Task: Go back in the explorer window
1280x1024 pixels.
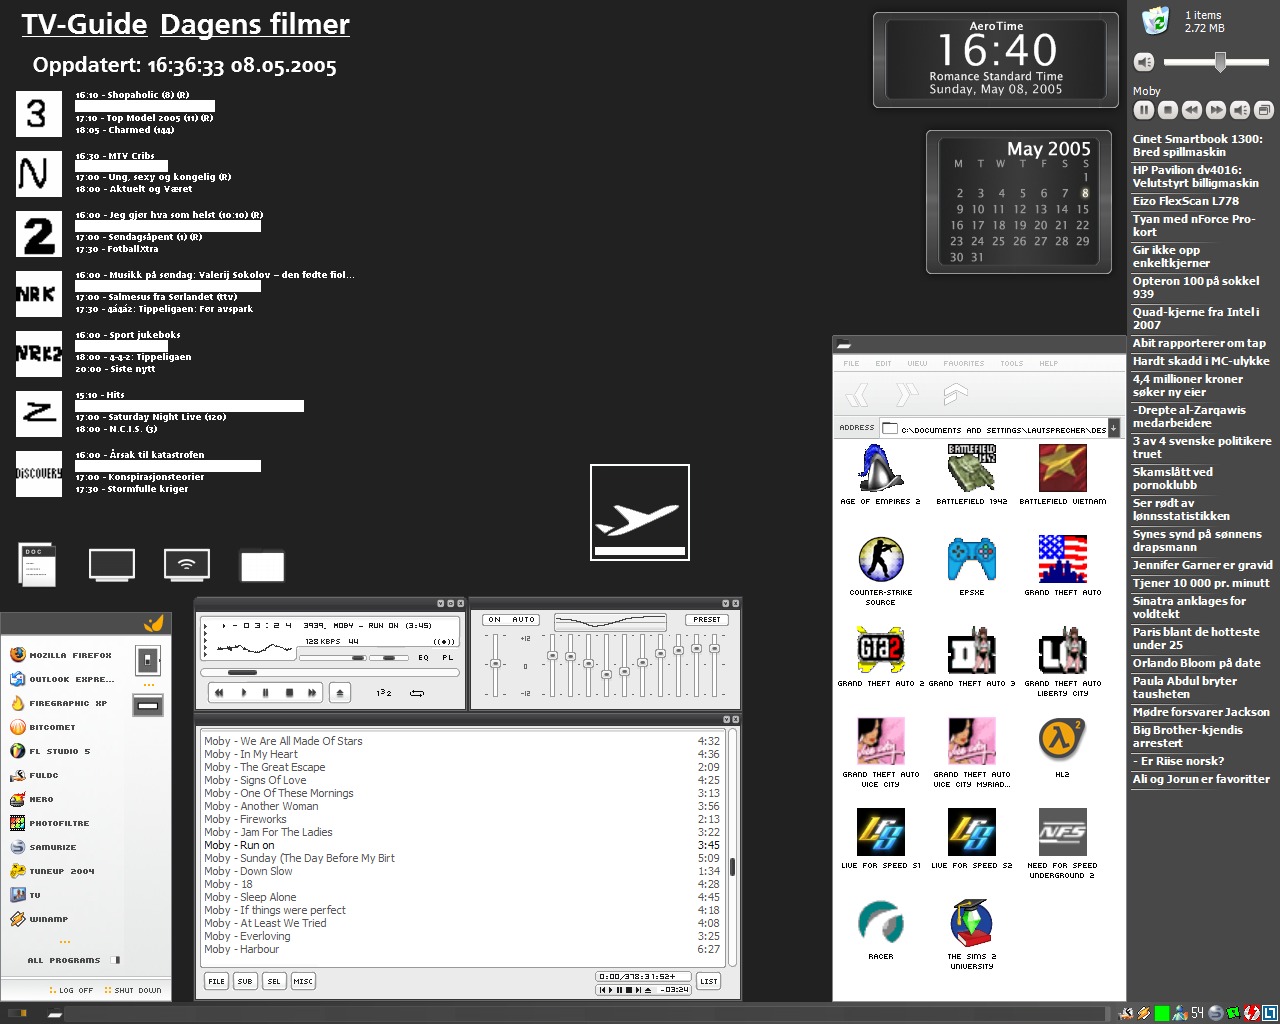Action: pyautogui.click(x=857, y=395)
